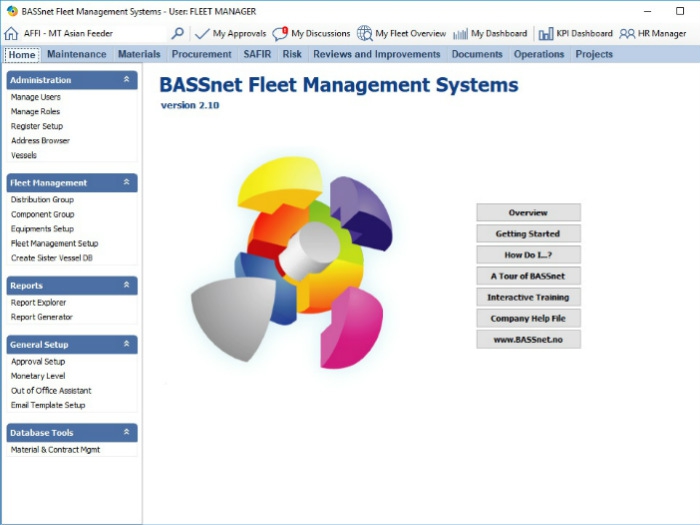This screenshot has height=525, width=700.
Task: Open Reviews and Improvements tab
Action: [x=377, y=54]
